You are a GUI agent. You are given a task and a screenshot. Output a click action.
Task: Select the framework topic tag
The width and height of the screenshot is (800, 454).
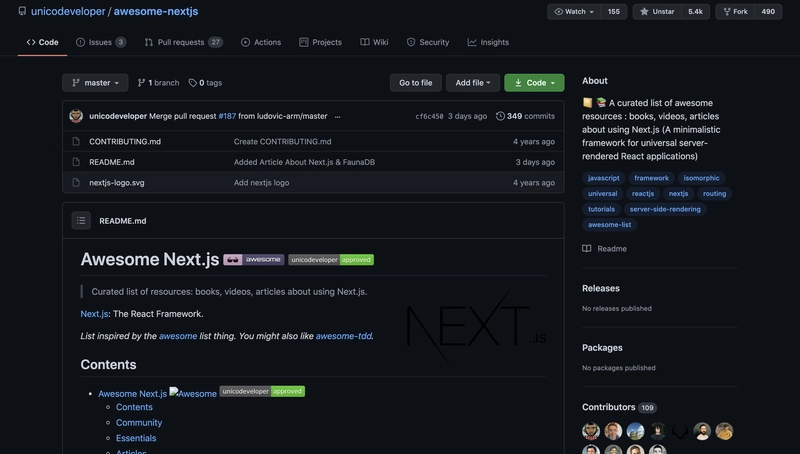tap(651, 178)
